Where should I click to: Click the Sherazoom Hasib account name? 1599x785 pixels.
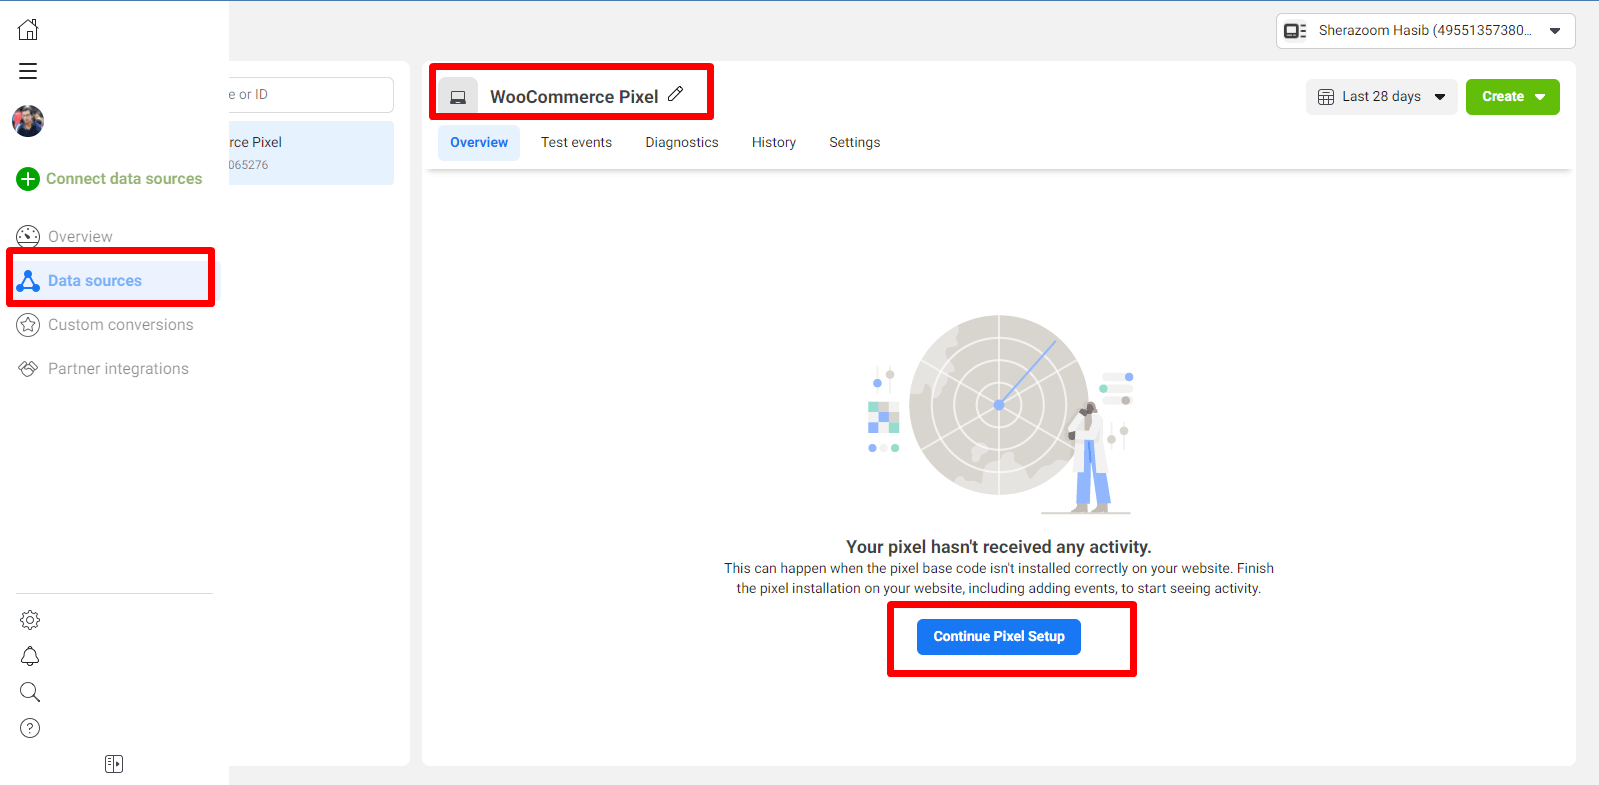point(1424,31)
